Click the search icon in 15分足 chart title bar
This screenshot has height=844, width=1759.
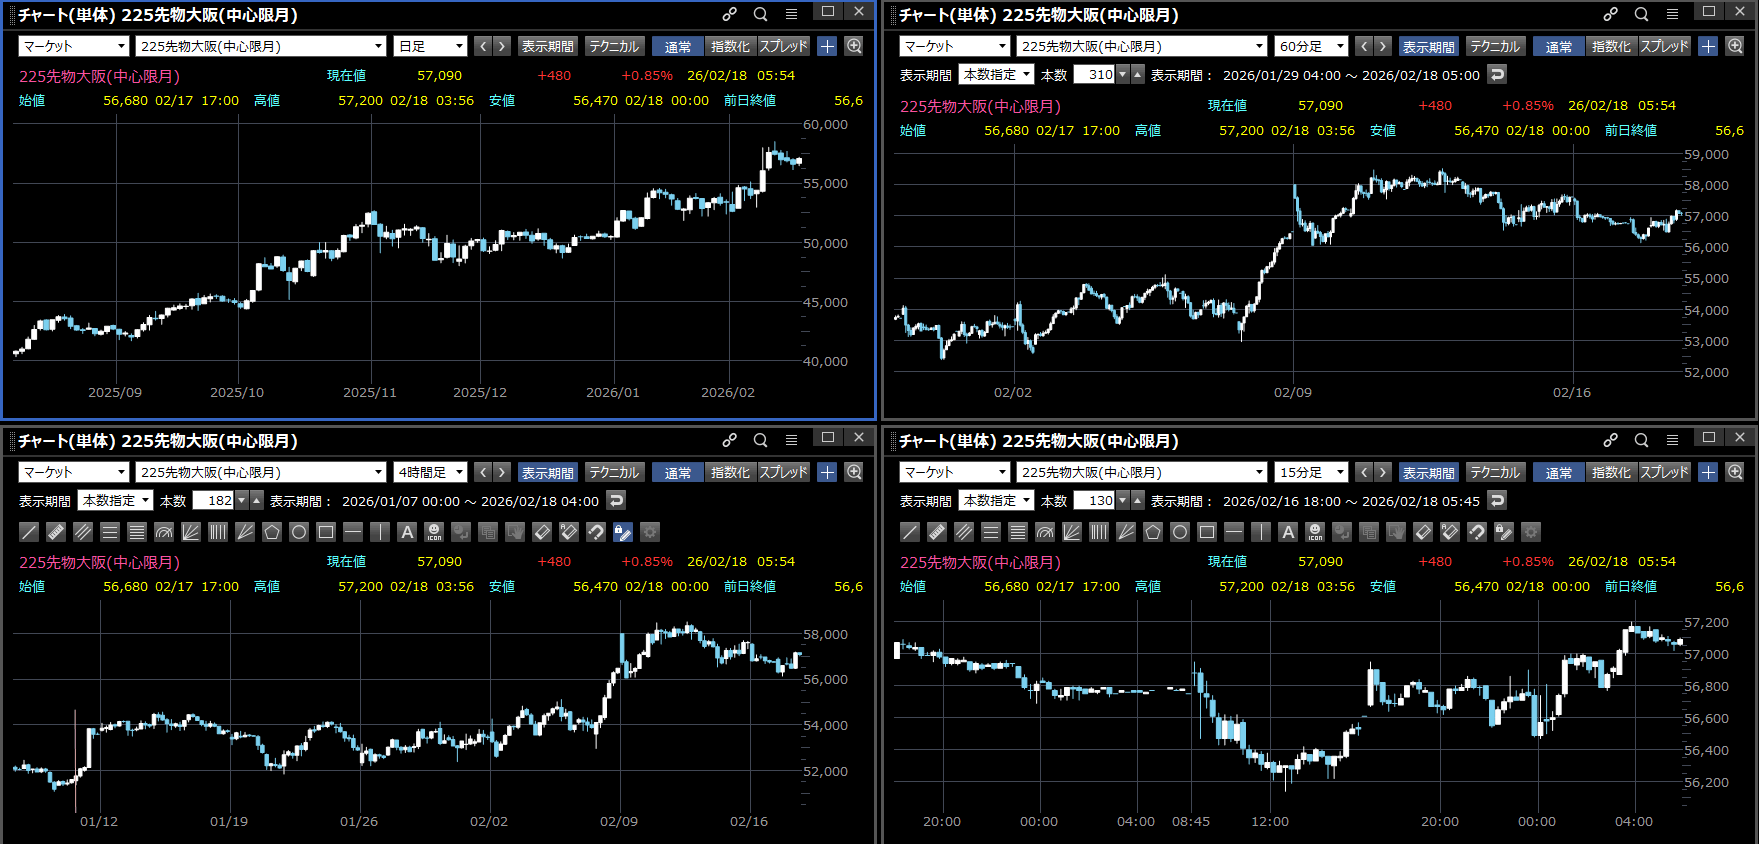click(1641, 440)
